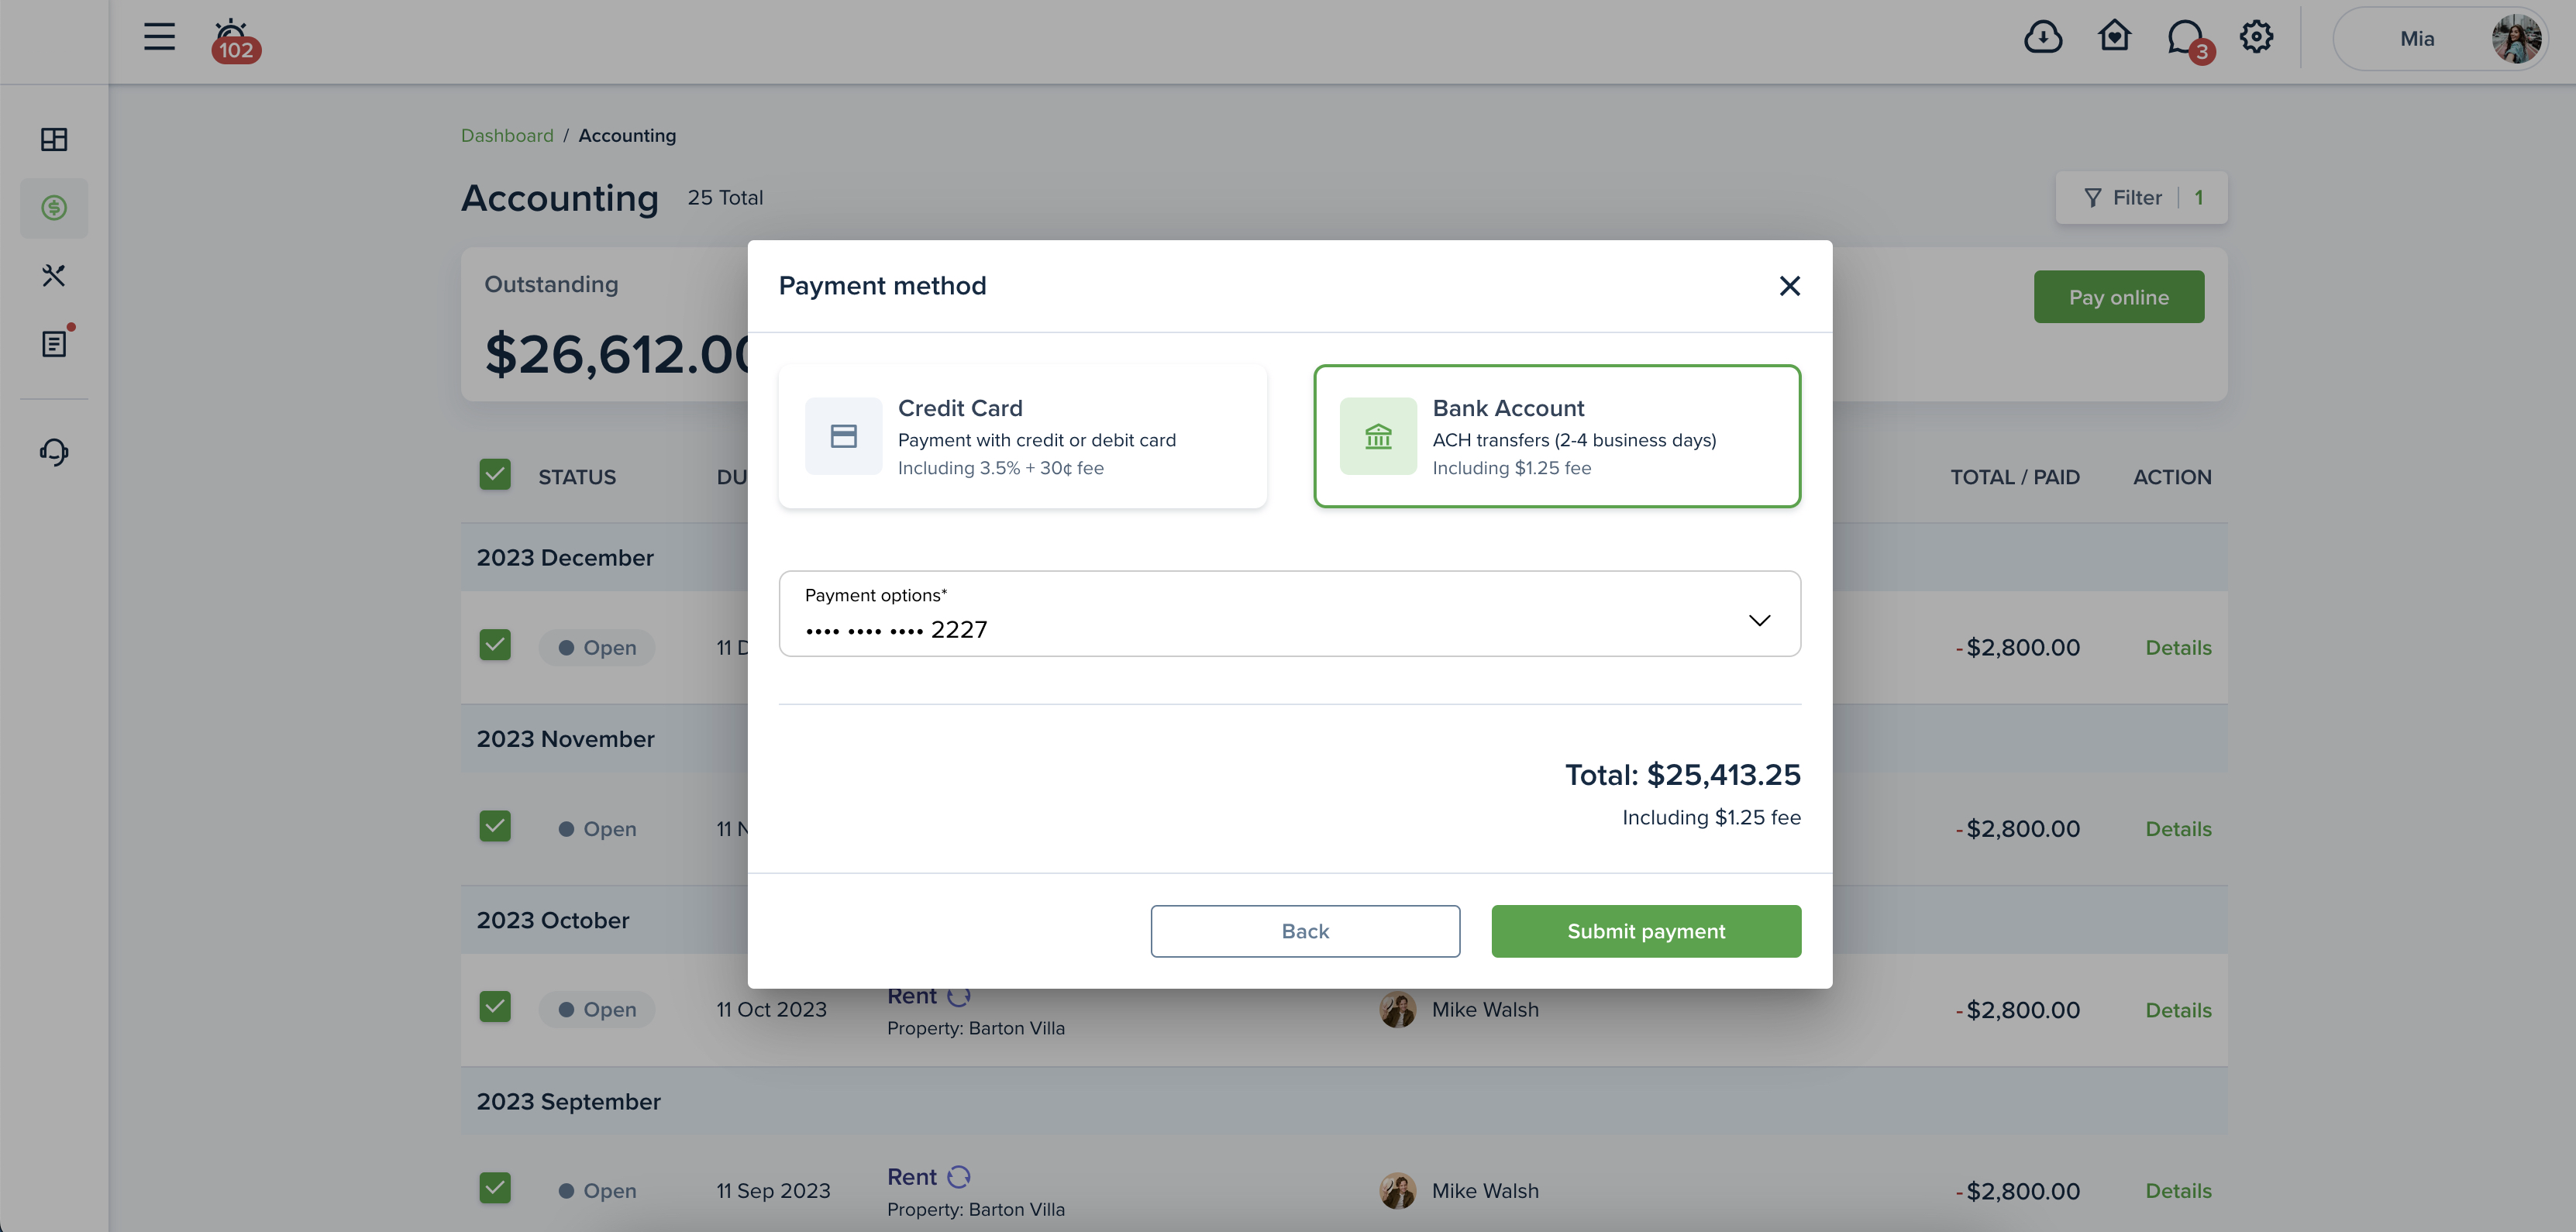
Task: Click the Submit payment button
Action: tap(1646, 931)
